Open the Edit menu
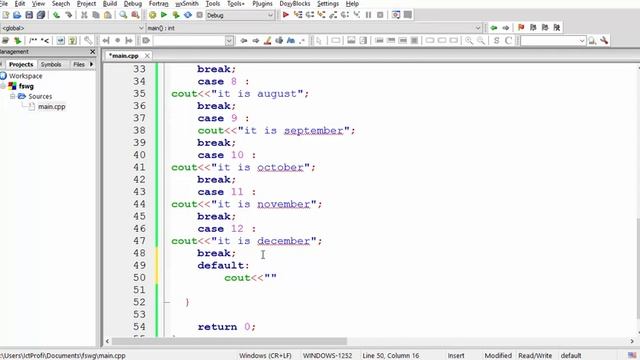This screenshot has height=360, width=640. click(20, 4)
